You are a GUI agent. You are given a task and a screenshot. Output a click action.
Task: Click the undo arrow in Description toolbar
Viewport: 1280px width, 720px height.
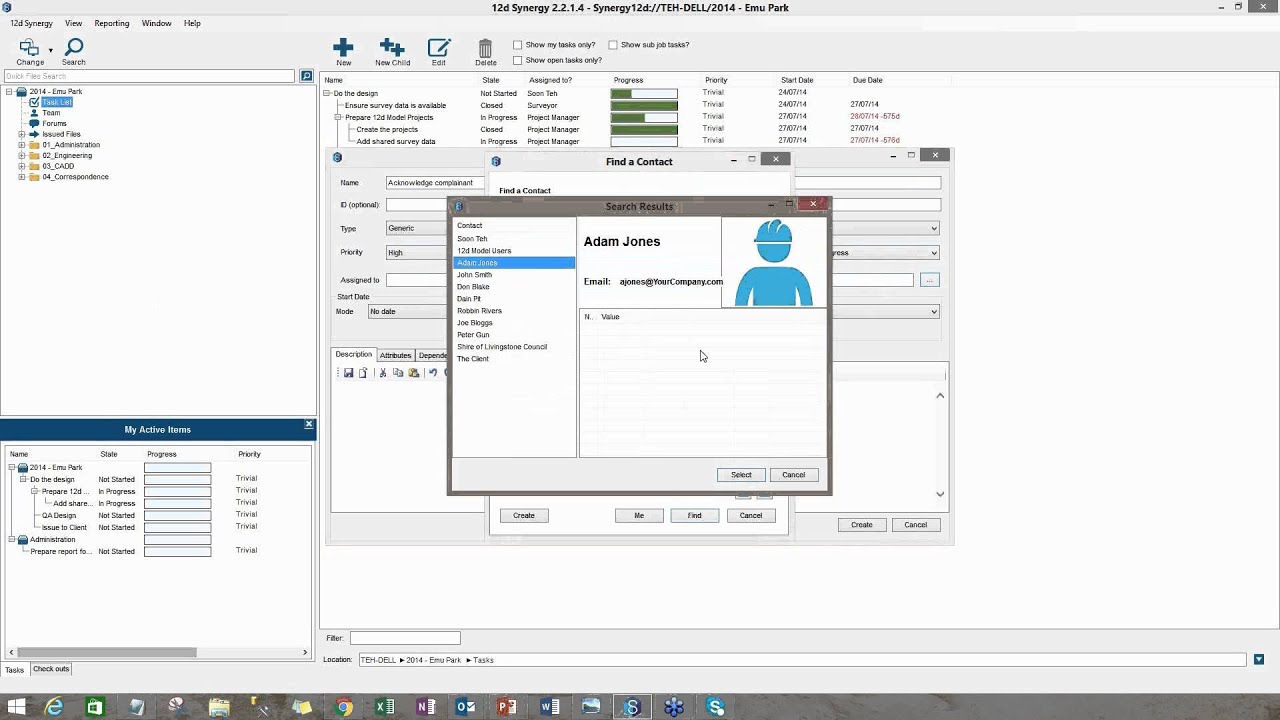click(433, 373)
